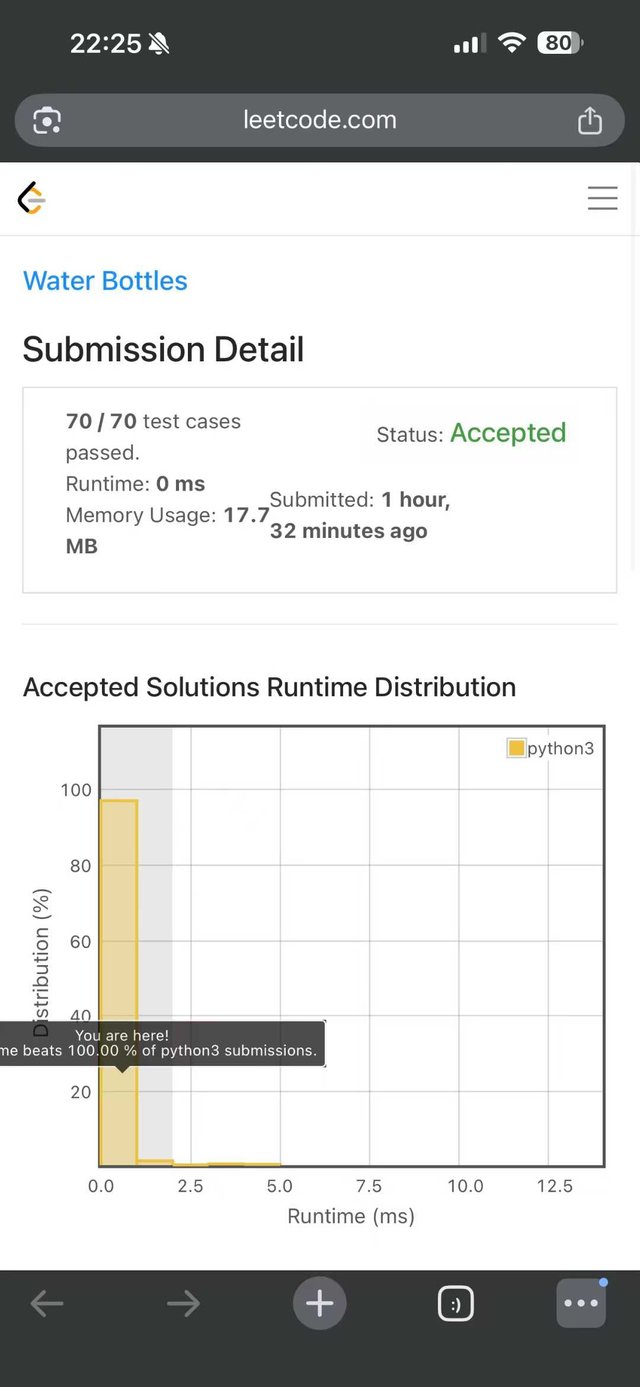
Task: Tap the reader camera icon in address bar
Action: tap(47, 120)
